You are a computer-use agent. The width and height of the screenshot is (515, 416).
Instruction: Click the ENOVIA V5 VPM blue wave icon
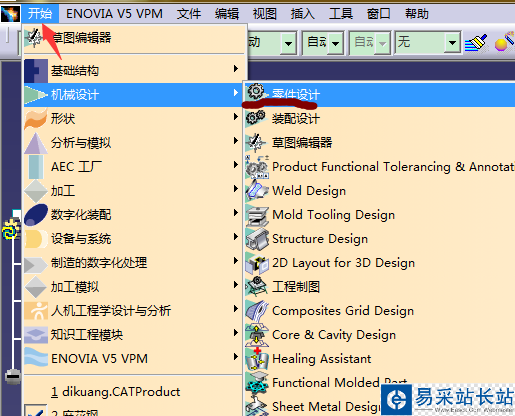tap(35, 357)
